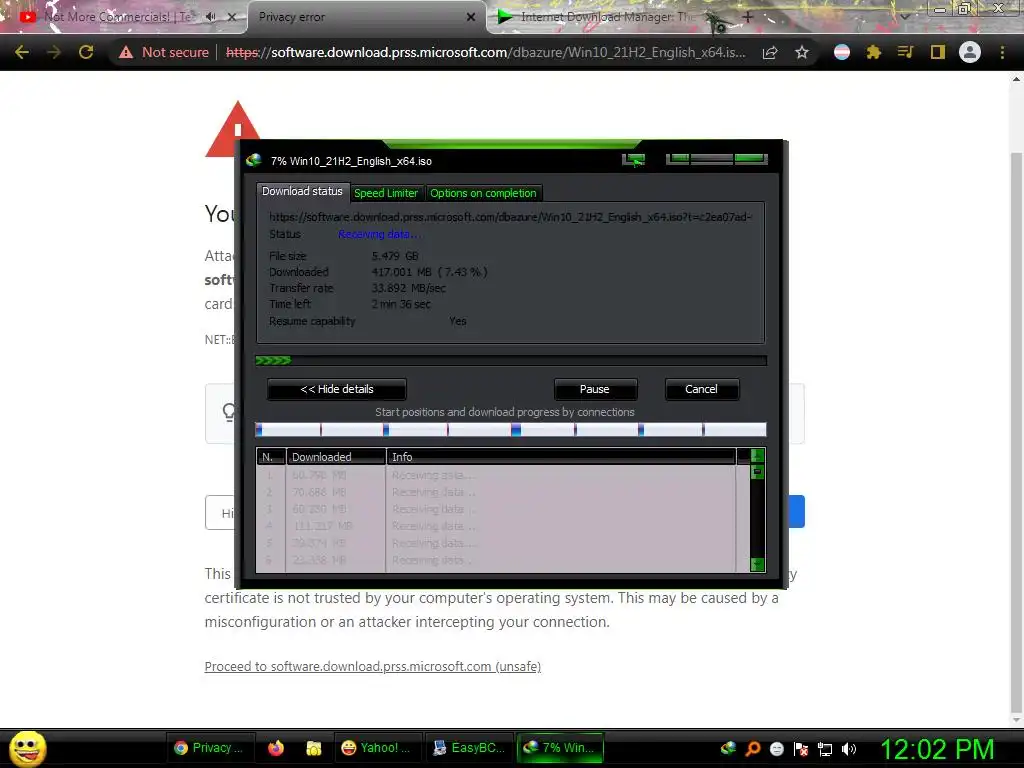Open the Action Center flag tray icon

(801, 749)
